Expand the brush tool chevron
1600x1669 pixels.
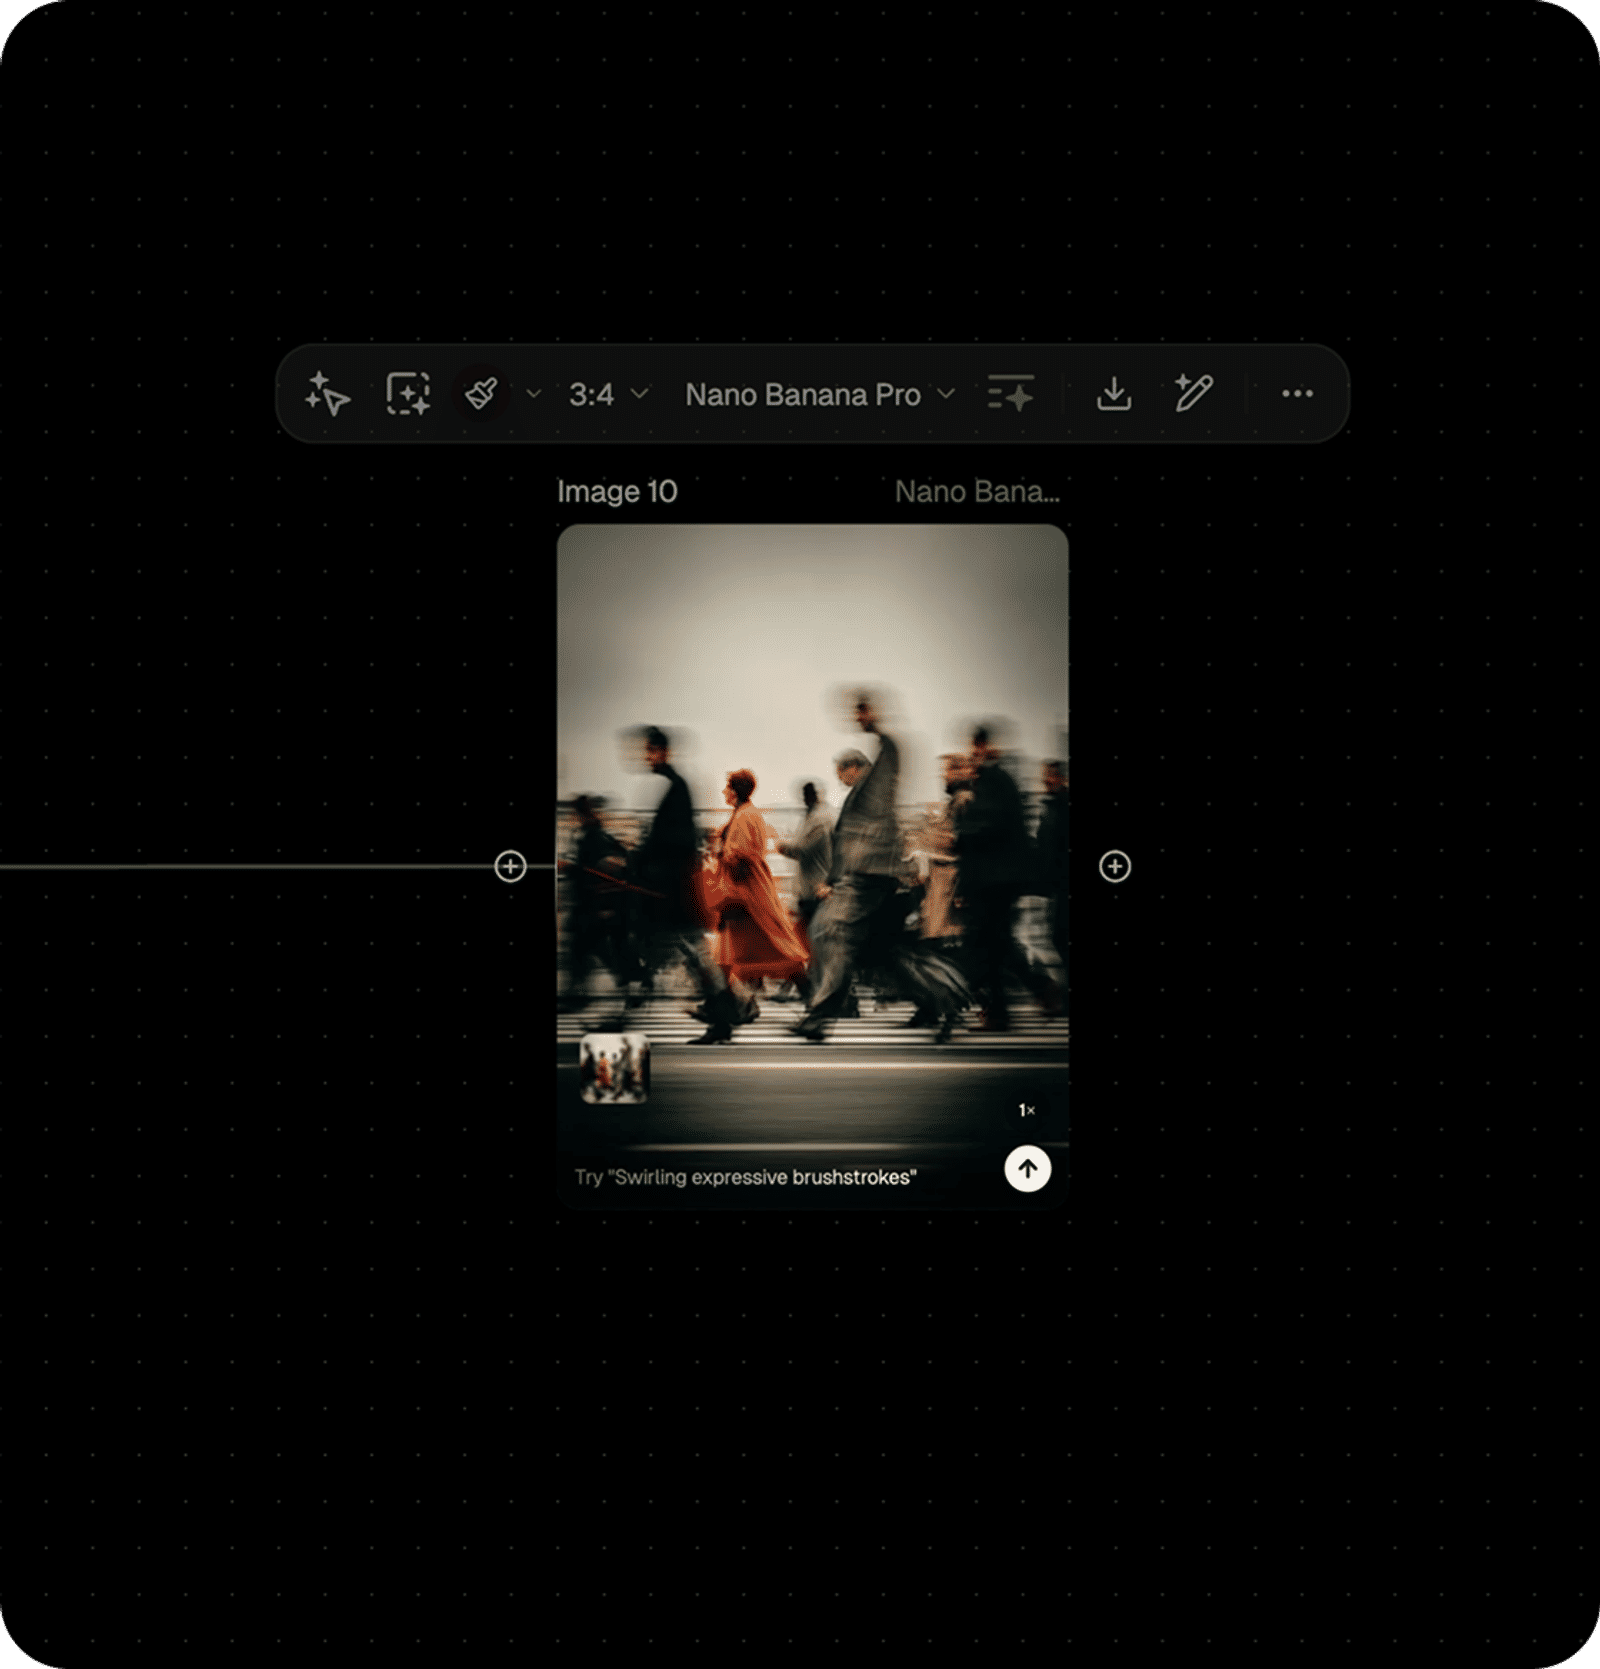coord(534,393)
